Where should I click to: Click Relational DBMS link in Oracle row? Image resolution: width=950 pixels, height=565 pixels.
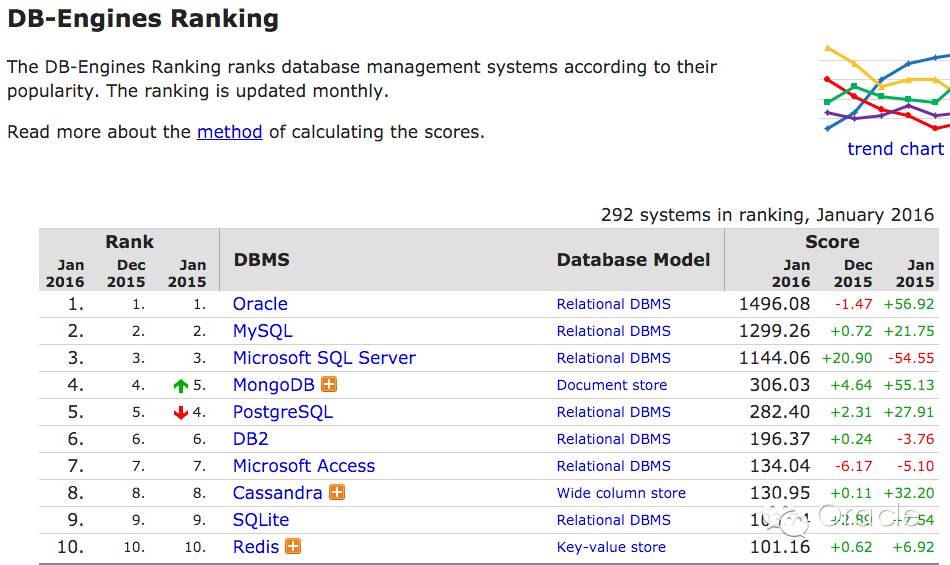click(614, 304)
